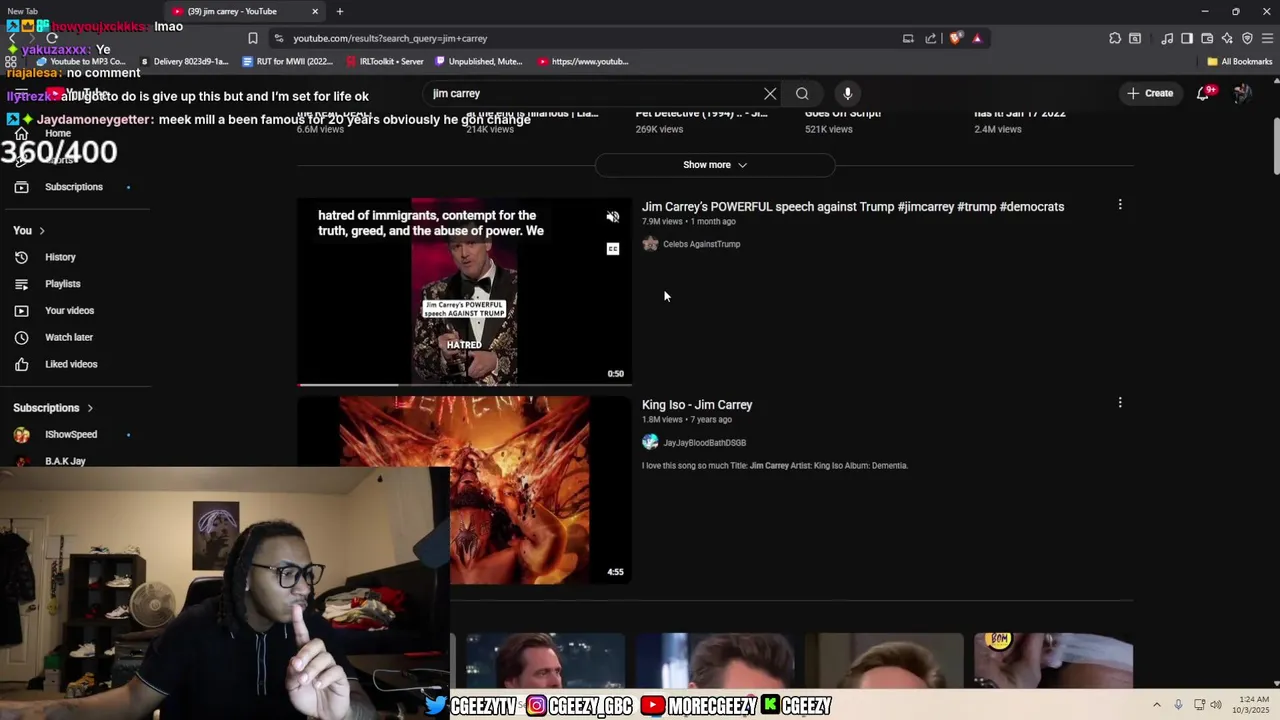Viewport: 1280px width, 720px height.
Task: Start voice search with microphone icon
Action: click(x=847, y=93)
